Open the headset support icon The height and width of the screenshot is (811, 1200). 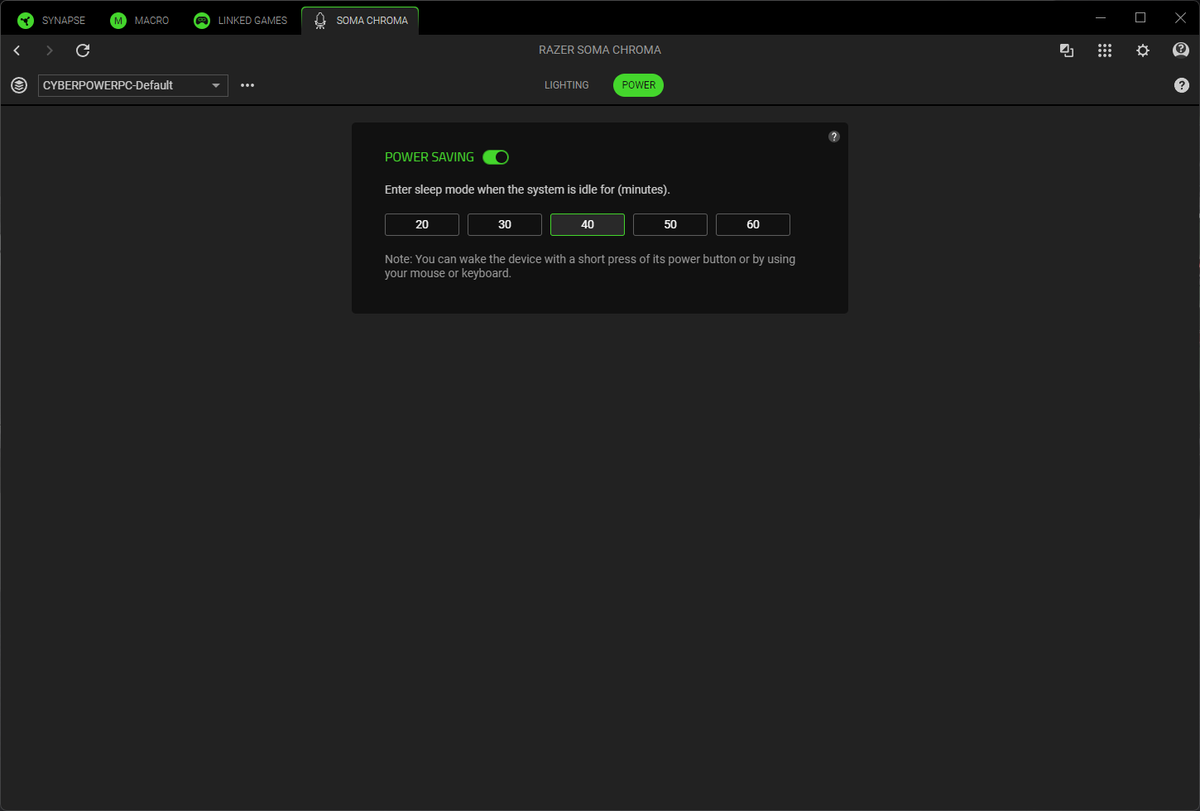[1181, 50]
